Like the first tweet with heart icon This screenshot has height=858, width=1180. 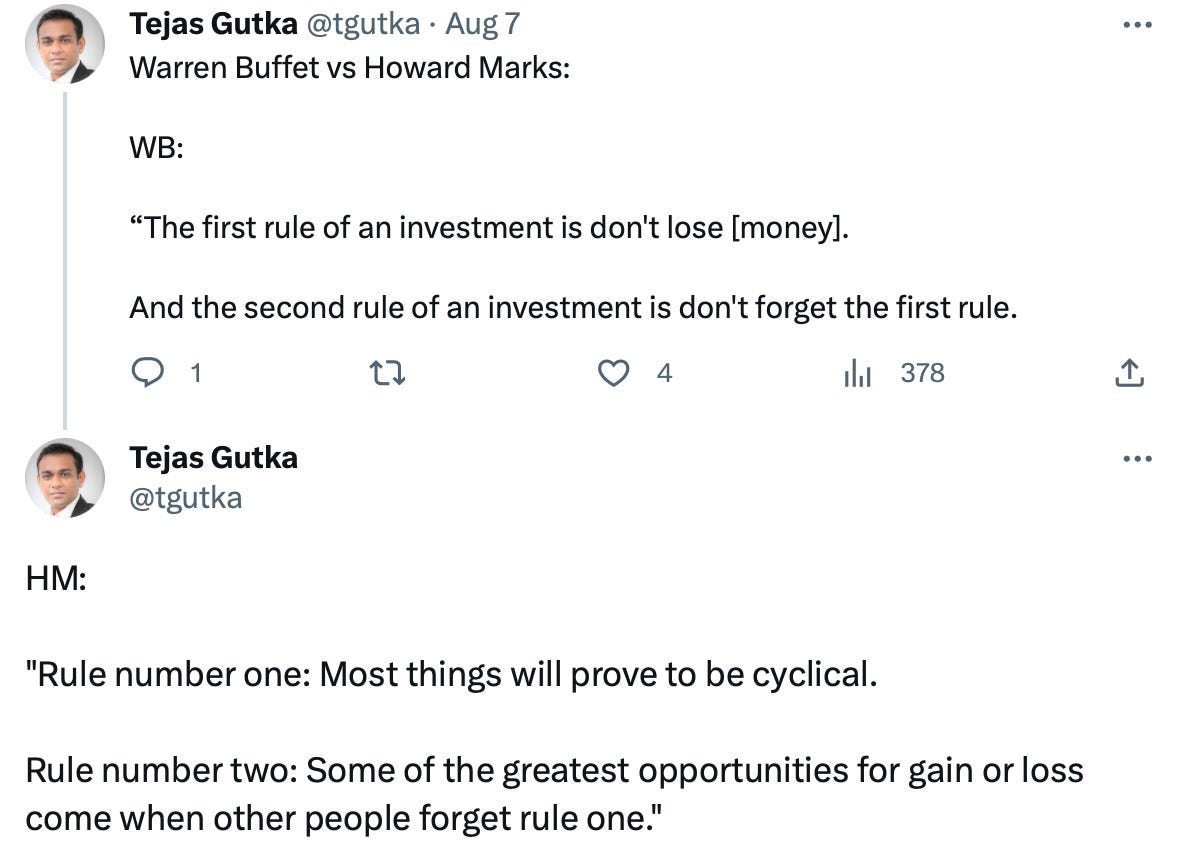[x=613, y=373]
